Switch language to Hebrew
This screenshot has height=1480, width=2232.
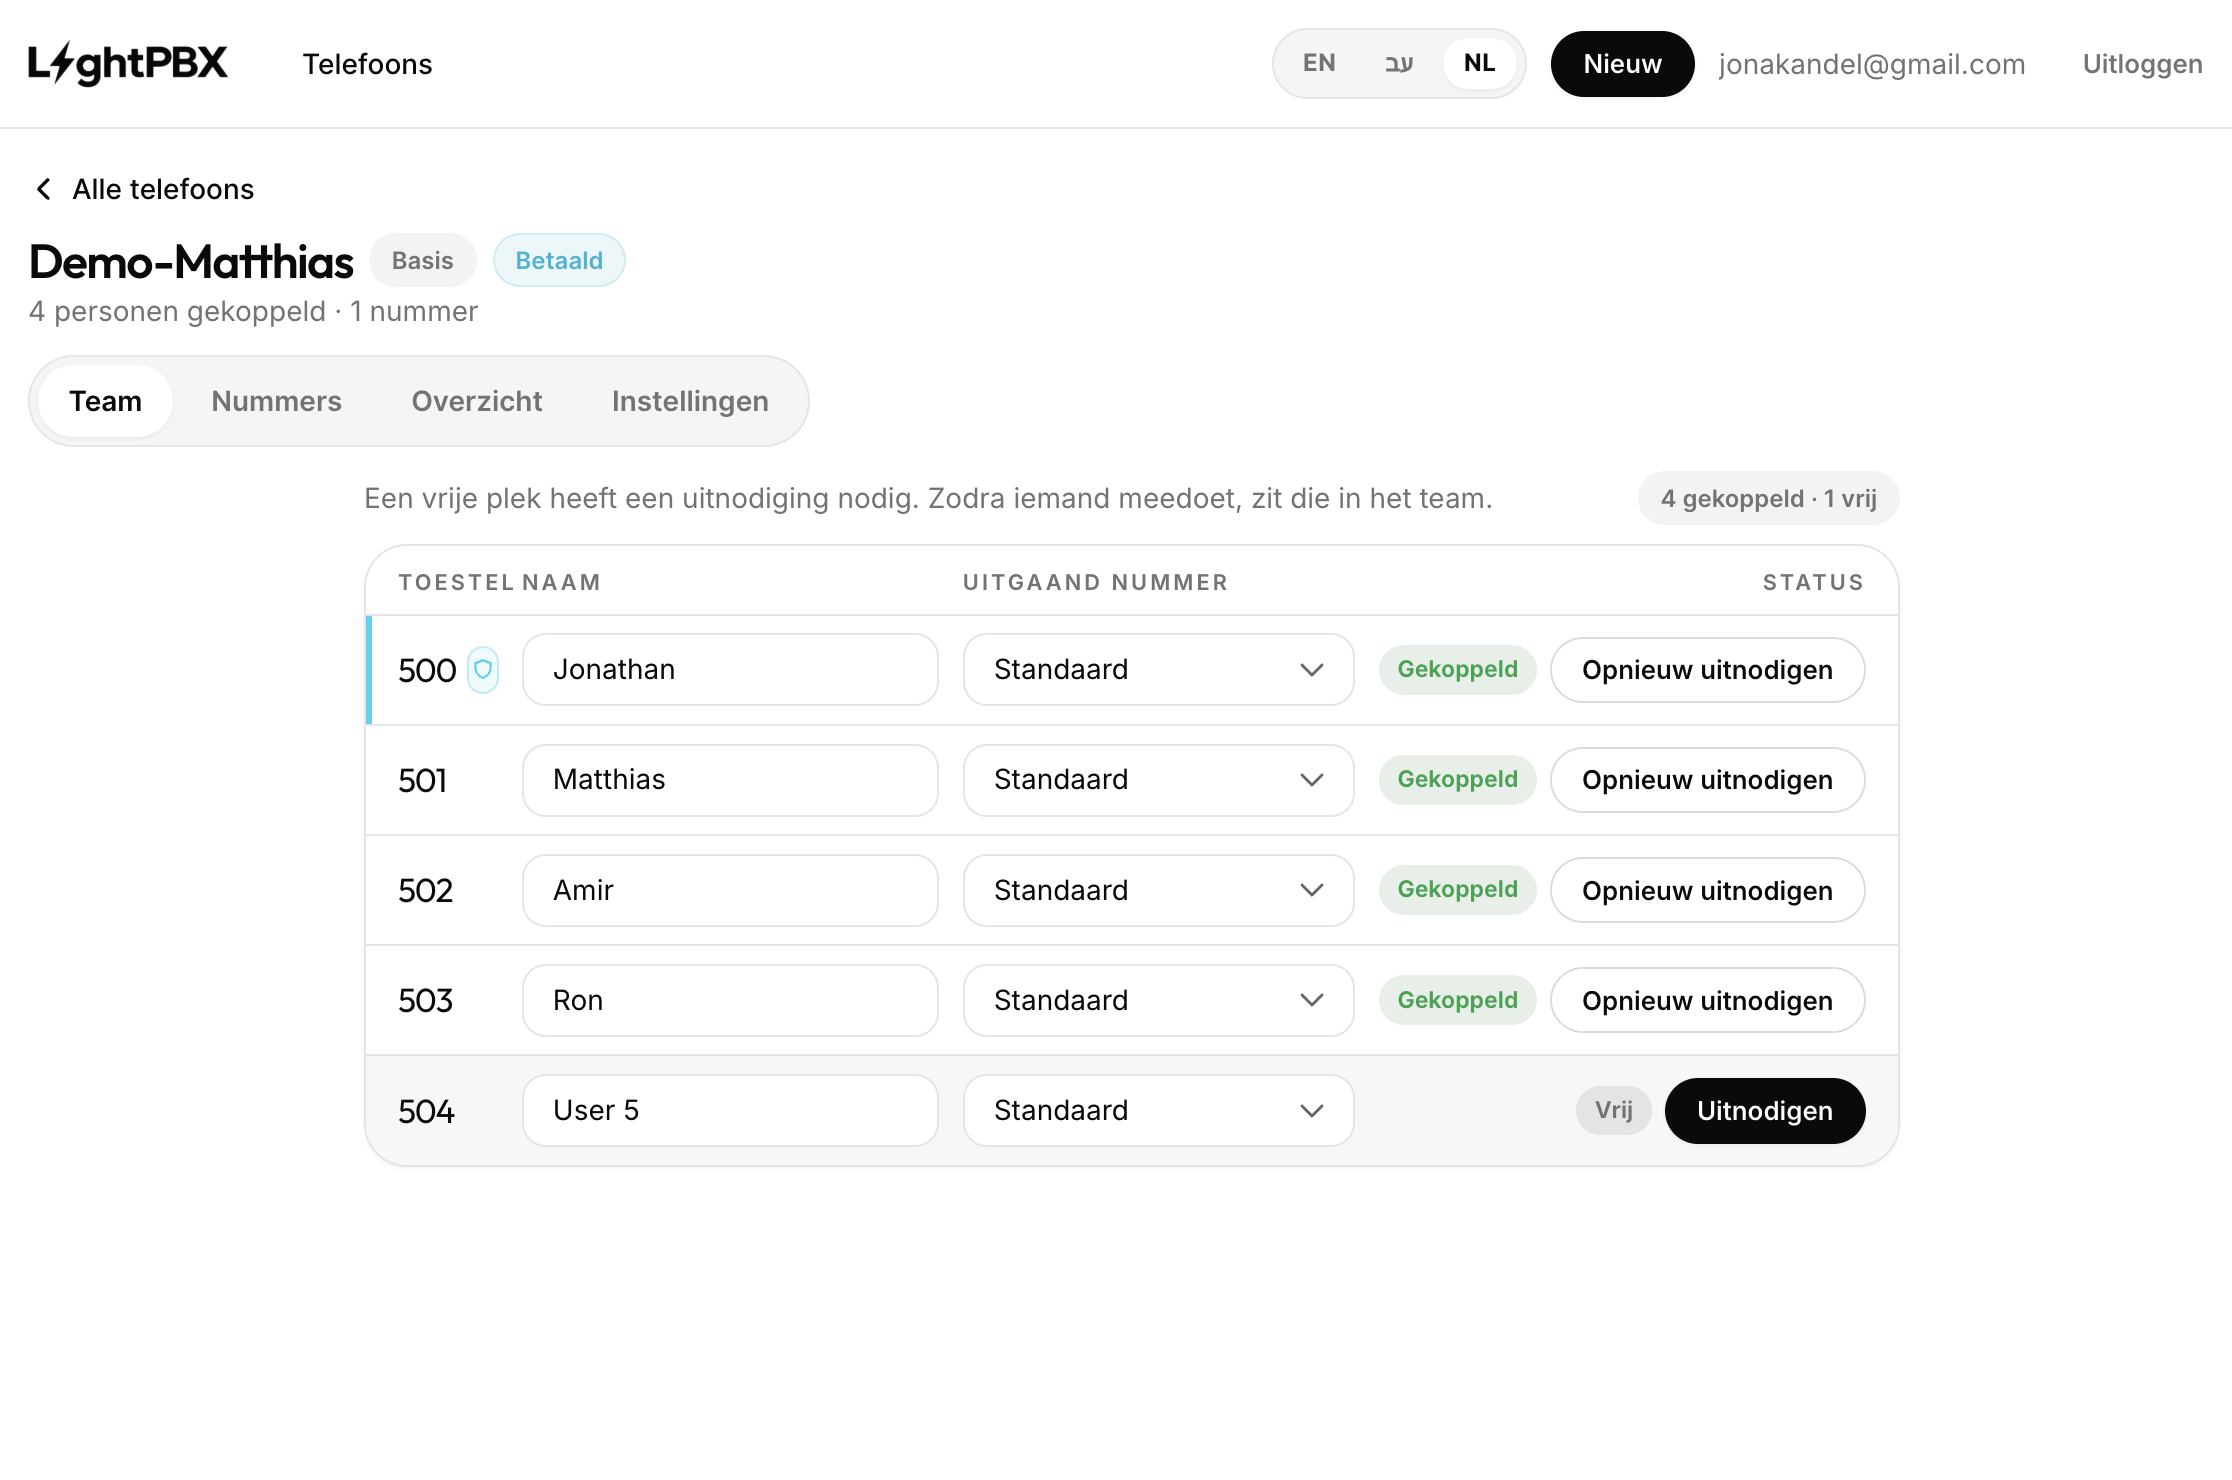coord(1399,64)
